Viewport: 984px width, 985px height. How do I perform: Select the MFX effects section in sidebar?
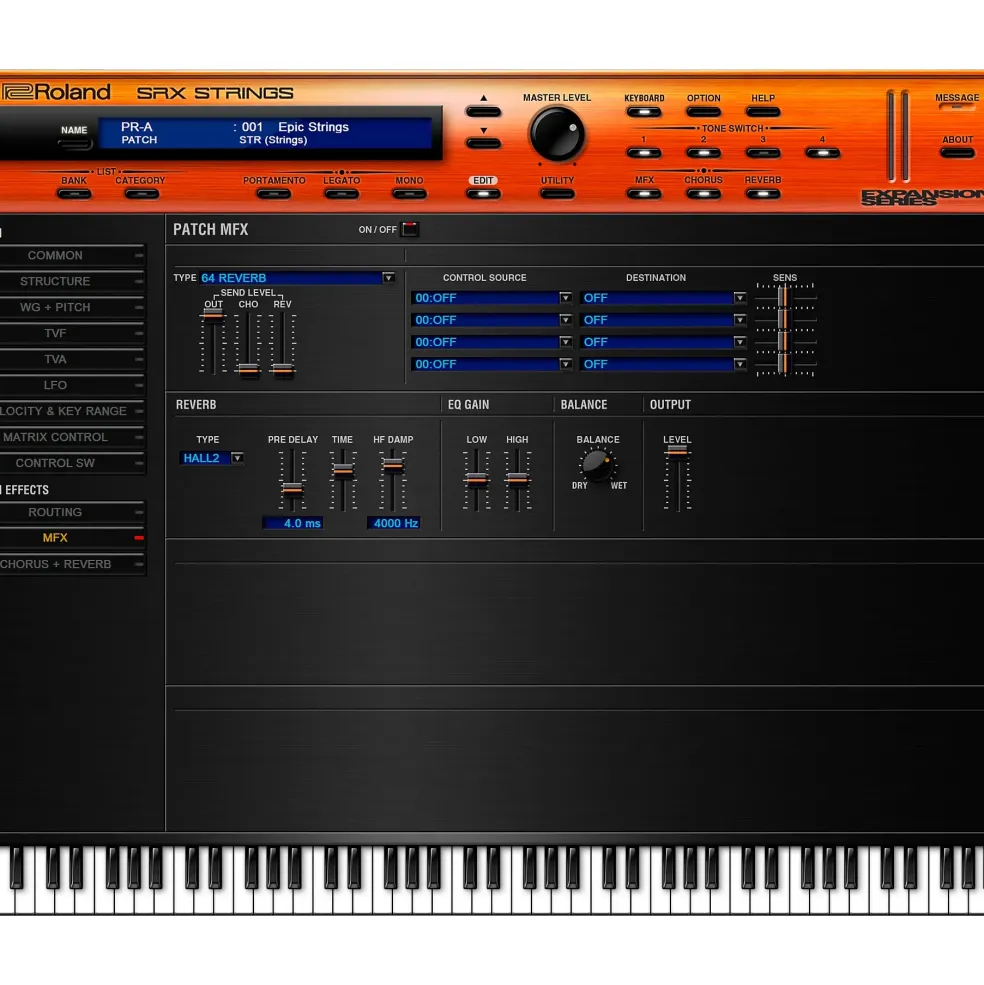click(x=72, y=538)
